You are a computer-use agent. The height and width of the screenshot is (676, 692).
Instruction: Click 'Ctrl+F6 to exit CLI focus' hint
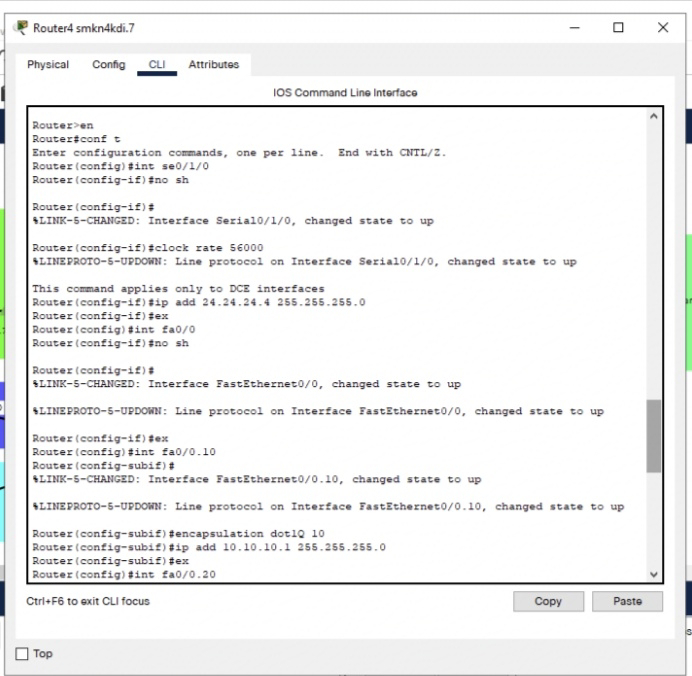(88, 601)
